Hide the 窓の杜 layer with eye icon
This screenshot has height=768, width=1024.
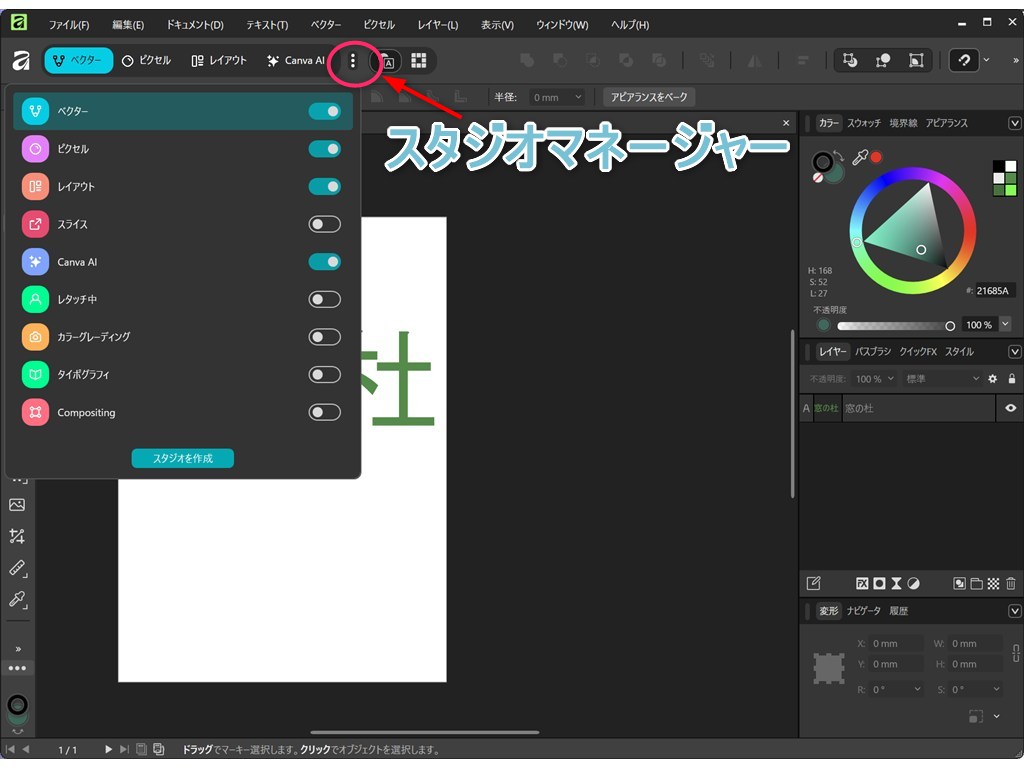click(1010, 408)
